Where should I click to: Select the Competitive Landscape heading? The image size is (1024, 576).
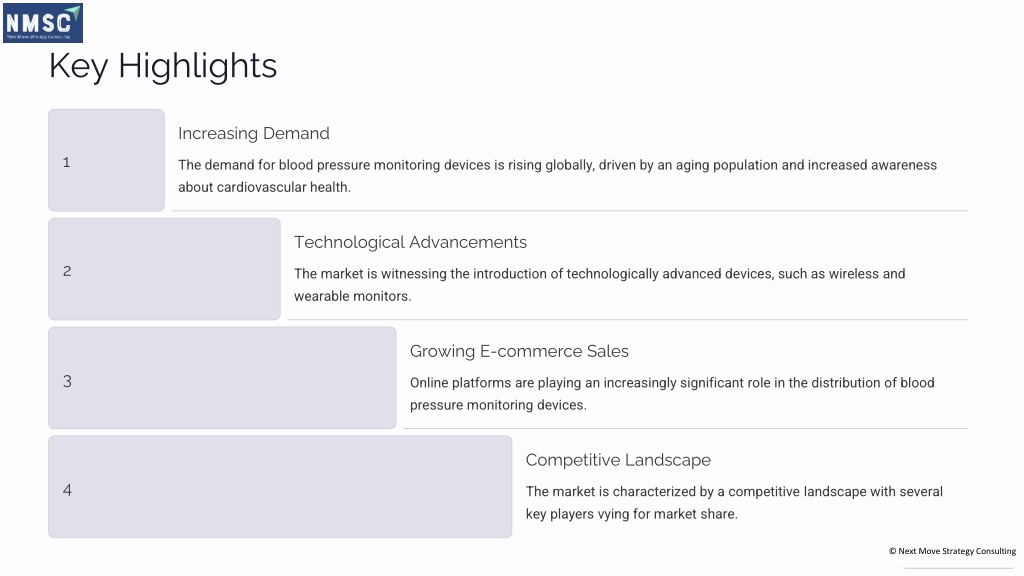click(x=618, y=460)
